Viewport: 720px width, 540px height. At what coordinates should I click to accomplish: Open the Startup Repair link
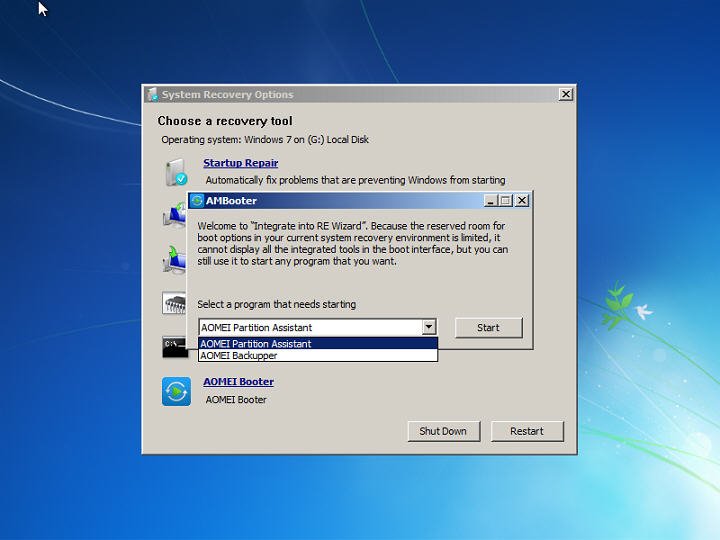pyautogui.click(x=241, y=163)
